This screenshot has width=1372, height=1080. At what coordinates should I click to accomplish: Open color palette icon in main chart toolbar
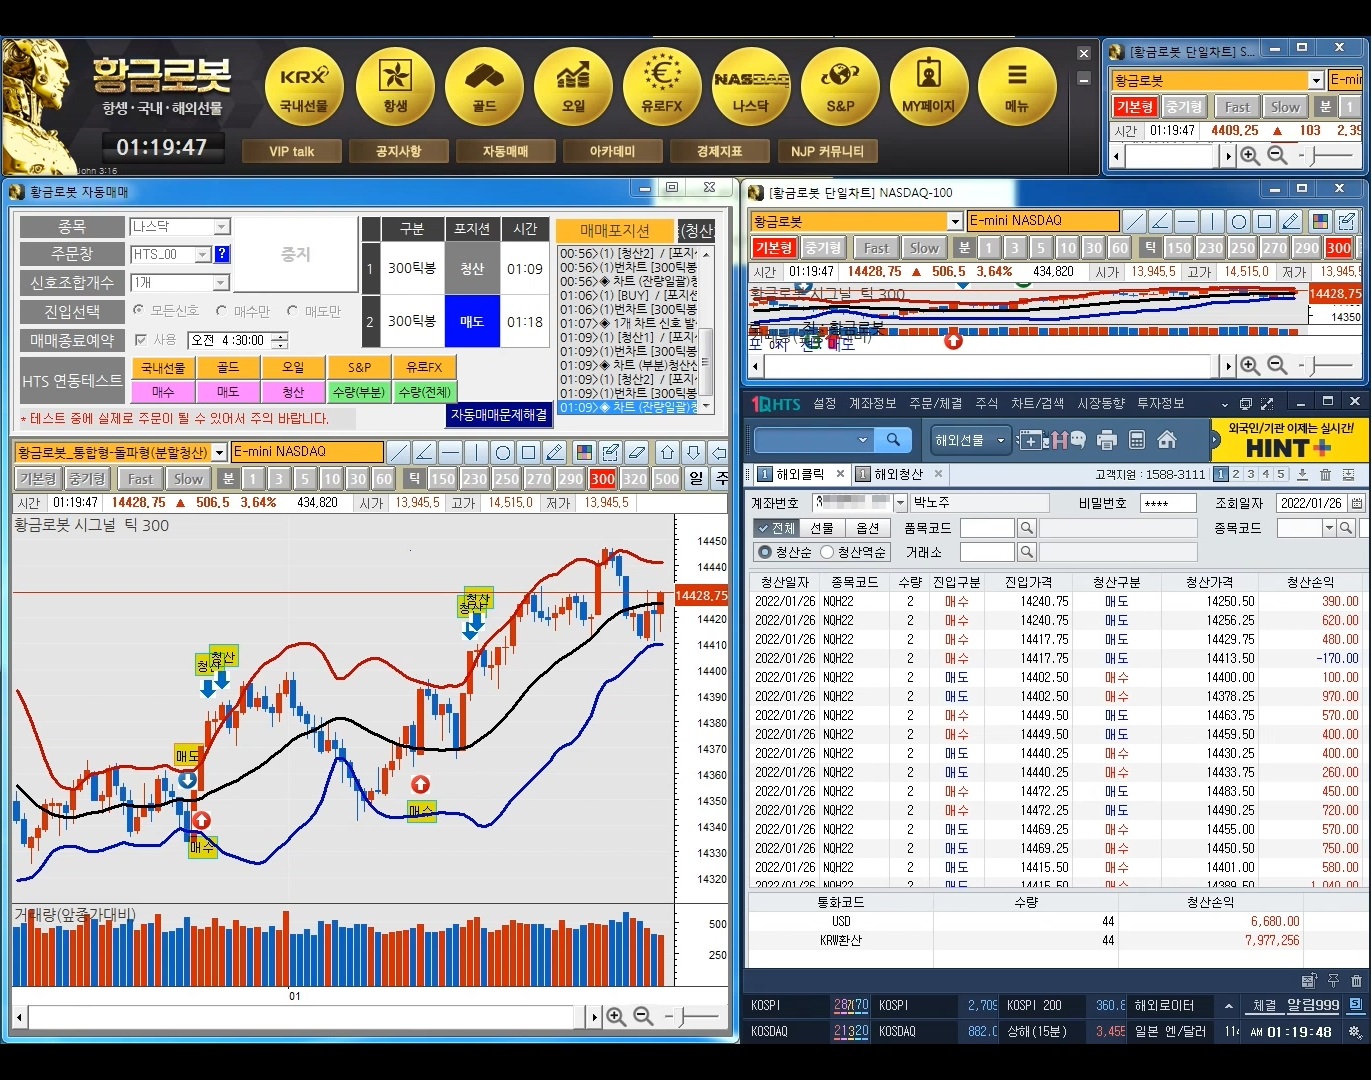pos(584,452)
